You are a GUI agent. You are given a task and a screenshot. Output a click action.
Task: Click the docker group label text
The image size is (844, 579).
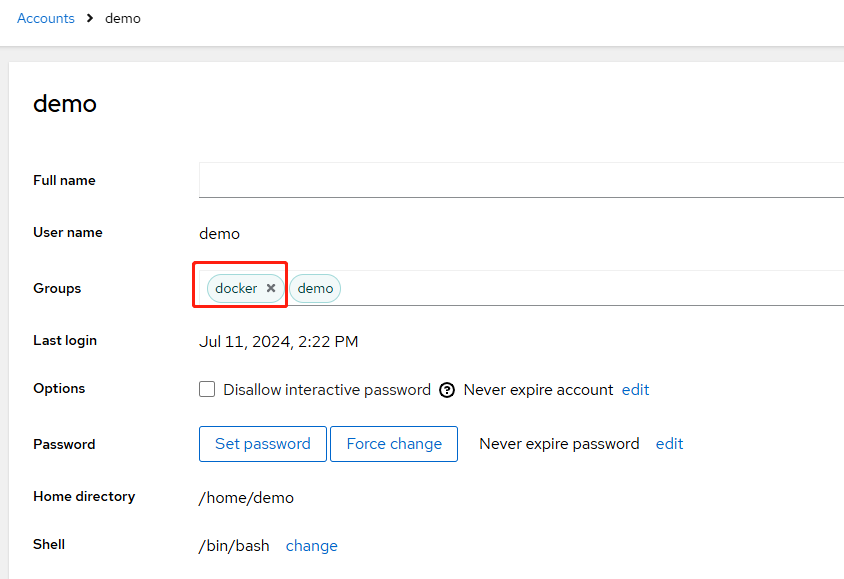click(x=236, y=288)
